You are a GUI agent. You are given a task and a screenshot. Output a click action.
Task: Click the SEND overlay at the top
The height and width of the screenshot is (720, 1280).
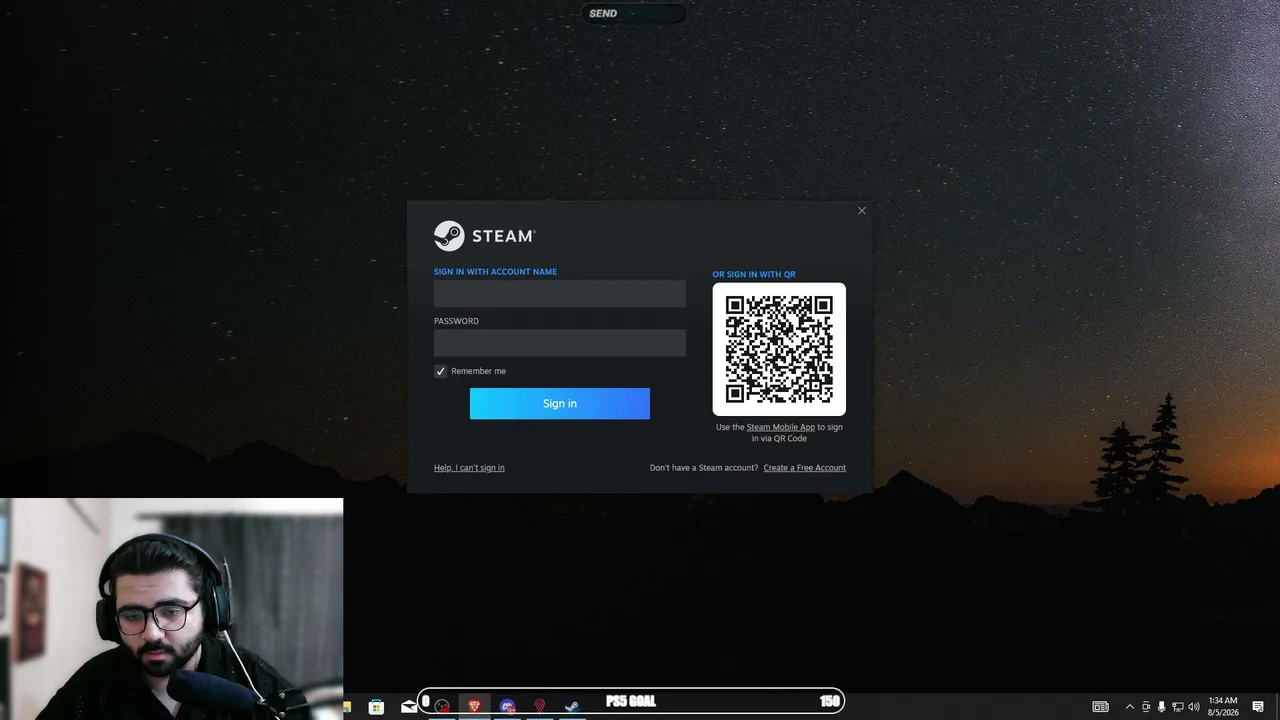[634, 13]
